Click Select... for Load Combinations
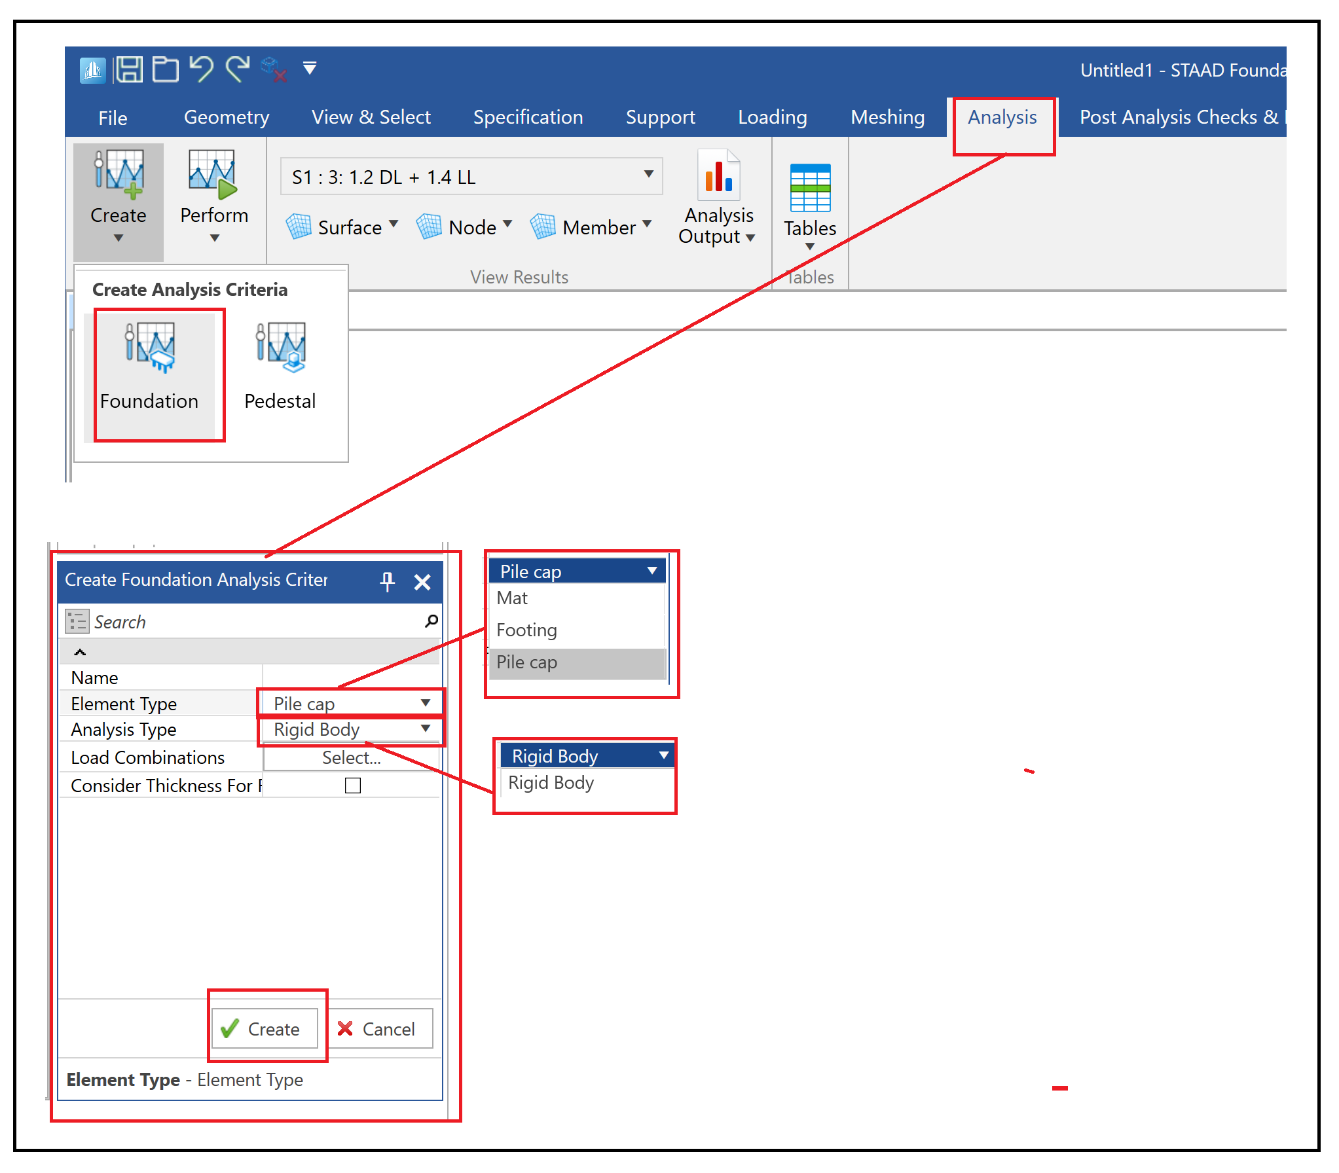The height and width of the screenshot is (1173, 1339). coord(351,758)
